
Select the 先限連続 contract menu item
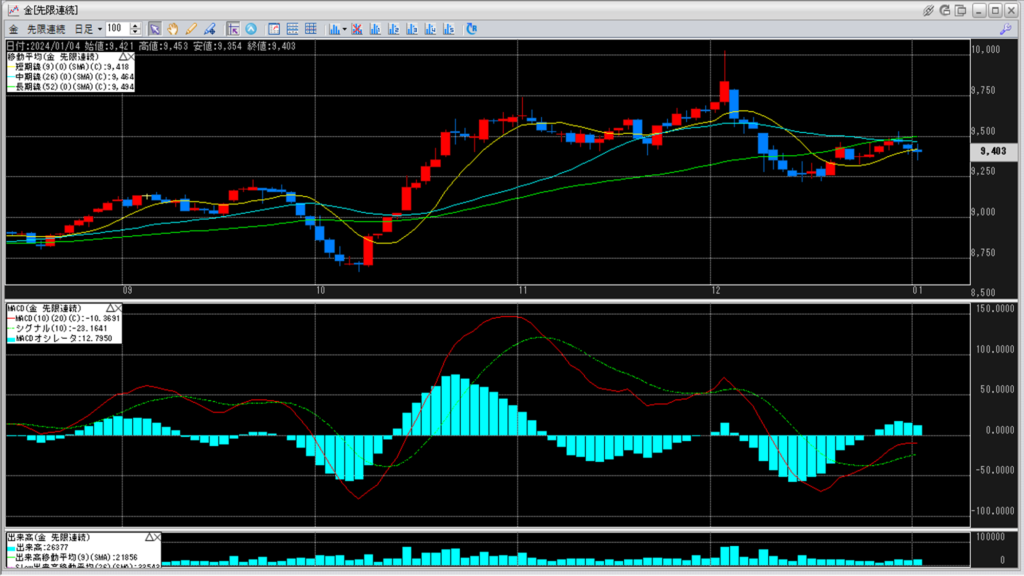[x=45, y=29]
